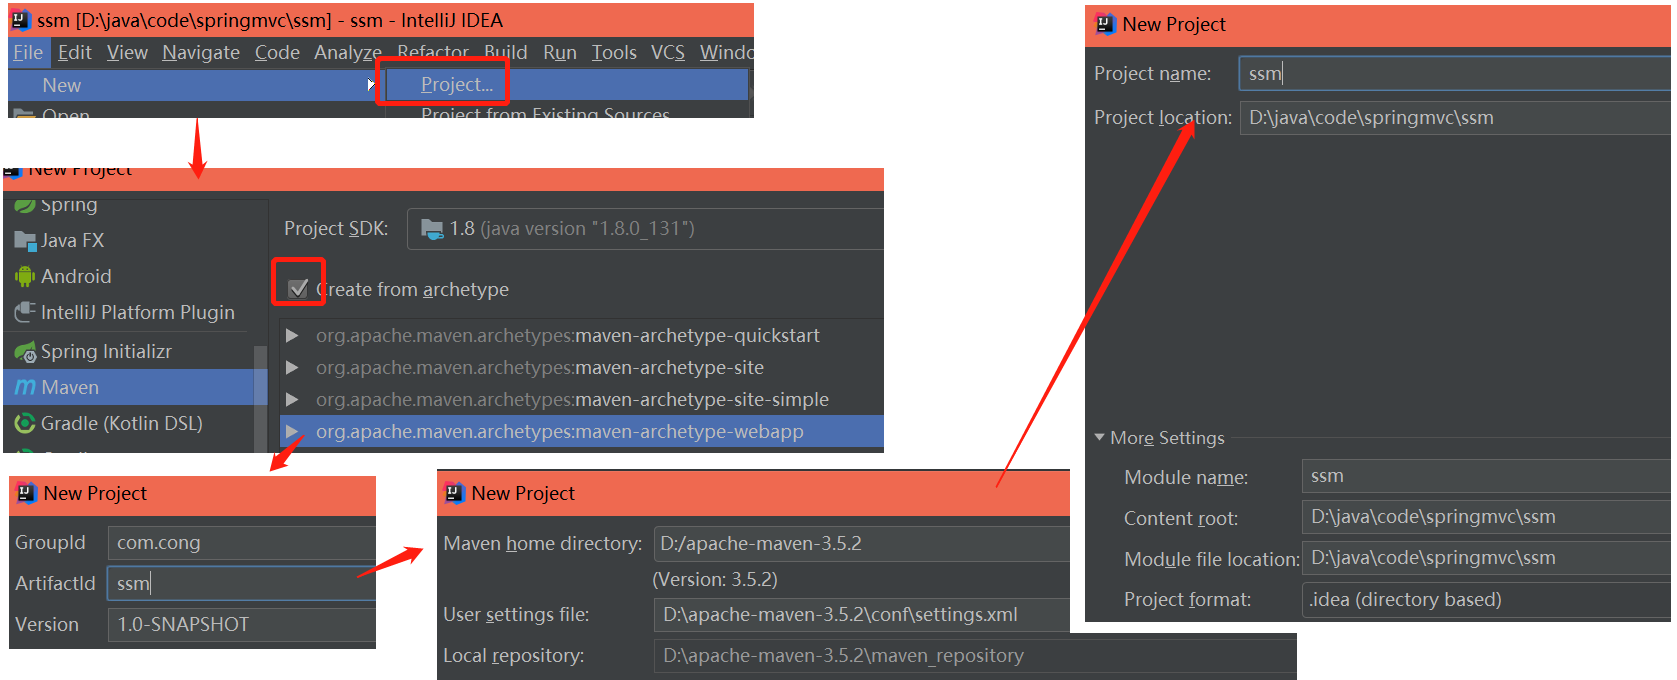This screenshot has width=1677, height=680.
Task: Click the Android robot icon
Action: point(25,276)
